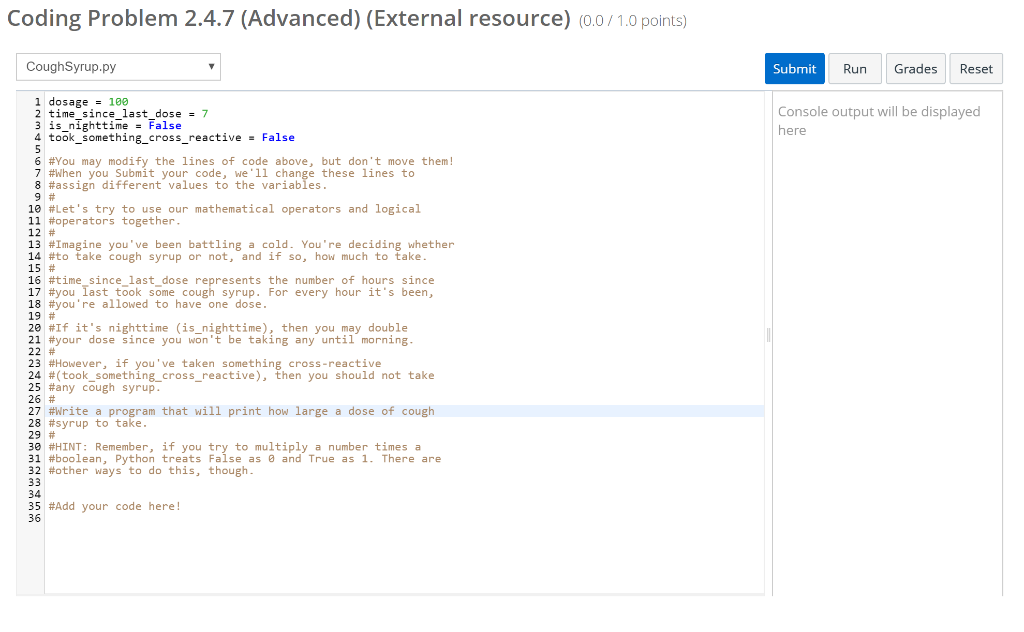
Task: Submit the CoughSyrup.py code for grading
Action: 794,68
